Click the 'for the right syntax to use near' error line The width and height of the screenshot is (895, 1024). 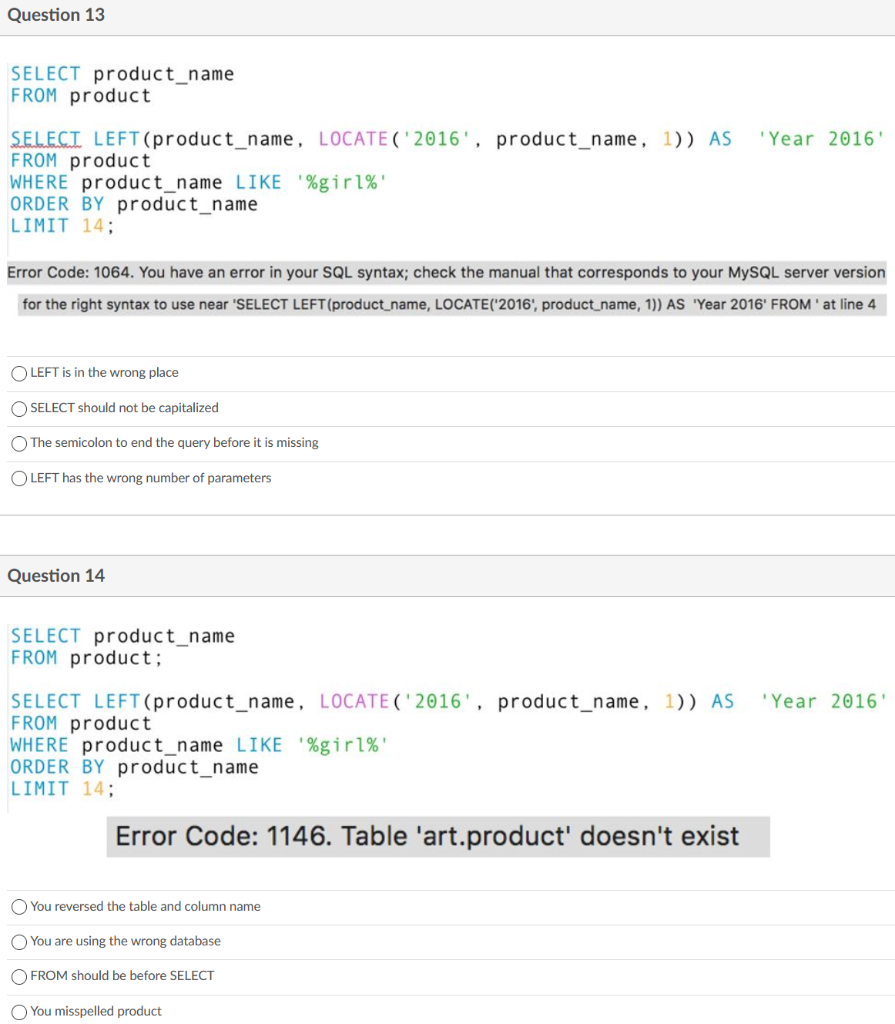[x=452, y=305]
